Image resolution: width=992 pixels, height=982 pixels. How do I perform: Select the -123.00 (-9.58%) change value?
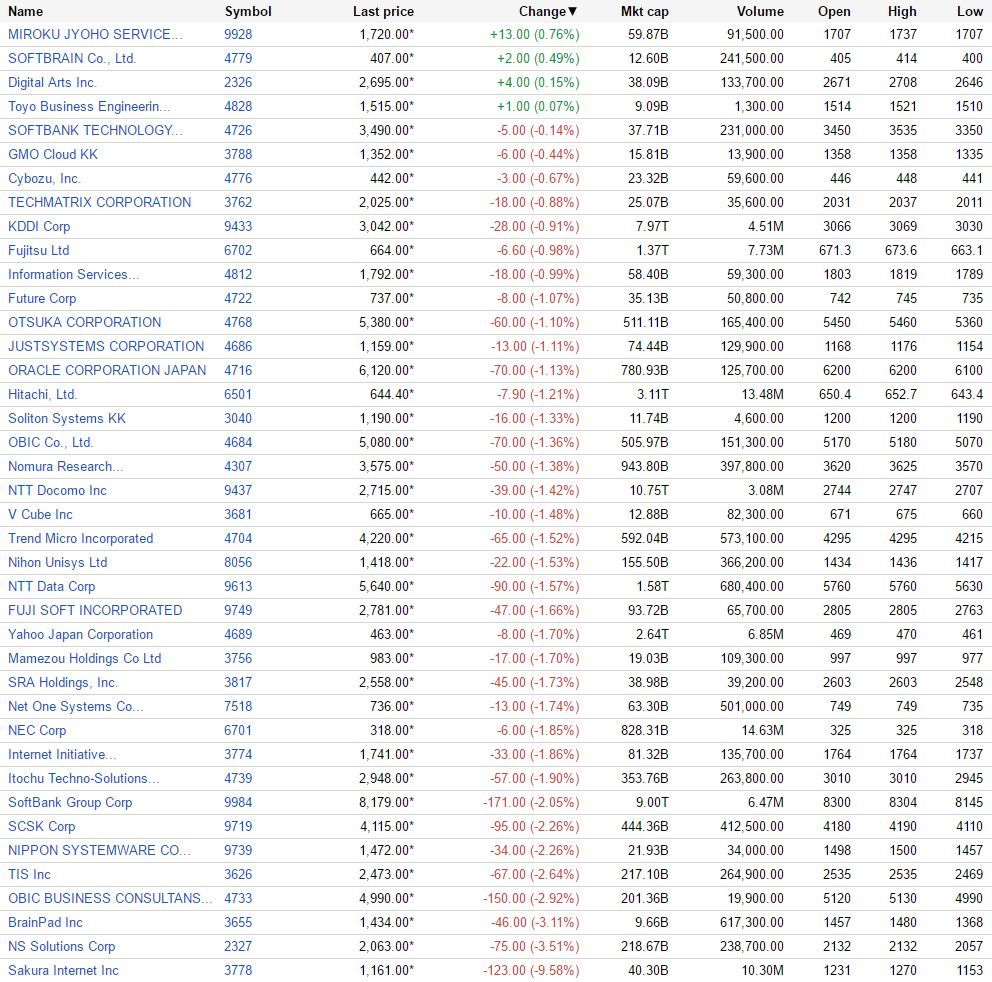coord(531,972)
